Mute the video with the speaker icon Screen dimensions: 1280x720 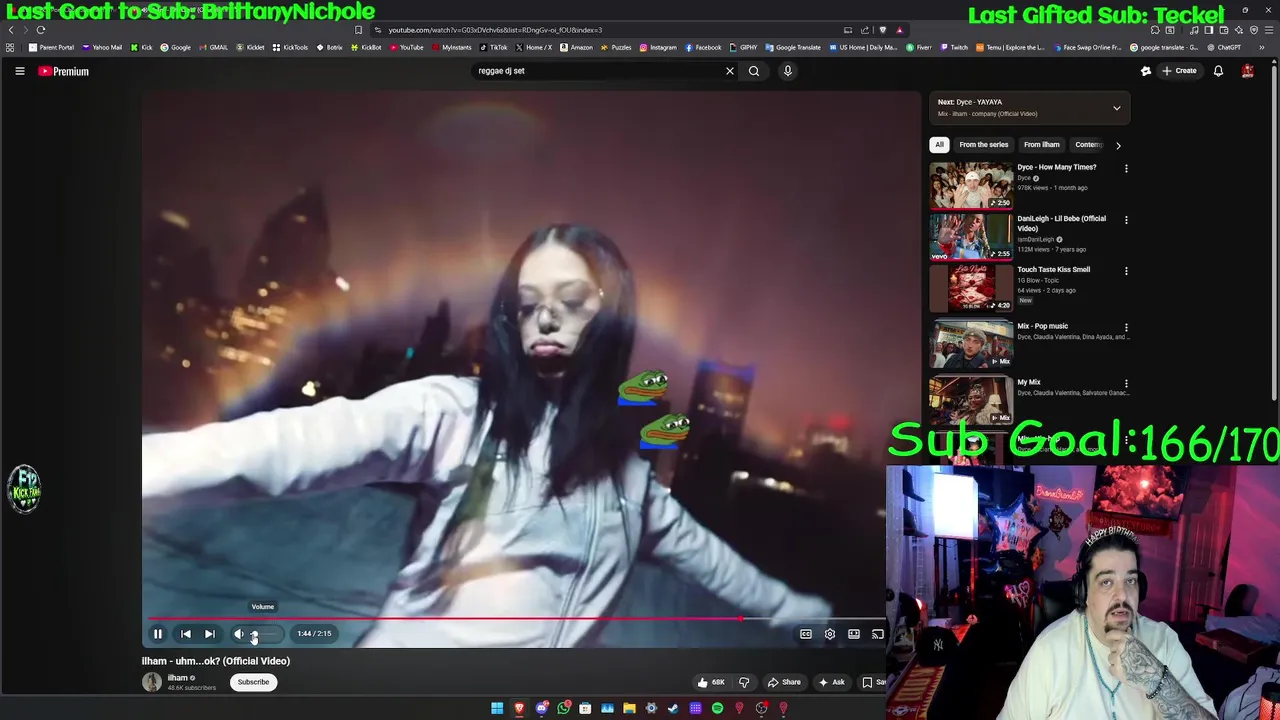click(x=238, y=633)
